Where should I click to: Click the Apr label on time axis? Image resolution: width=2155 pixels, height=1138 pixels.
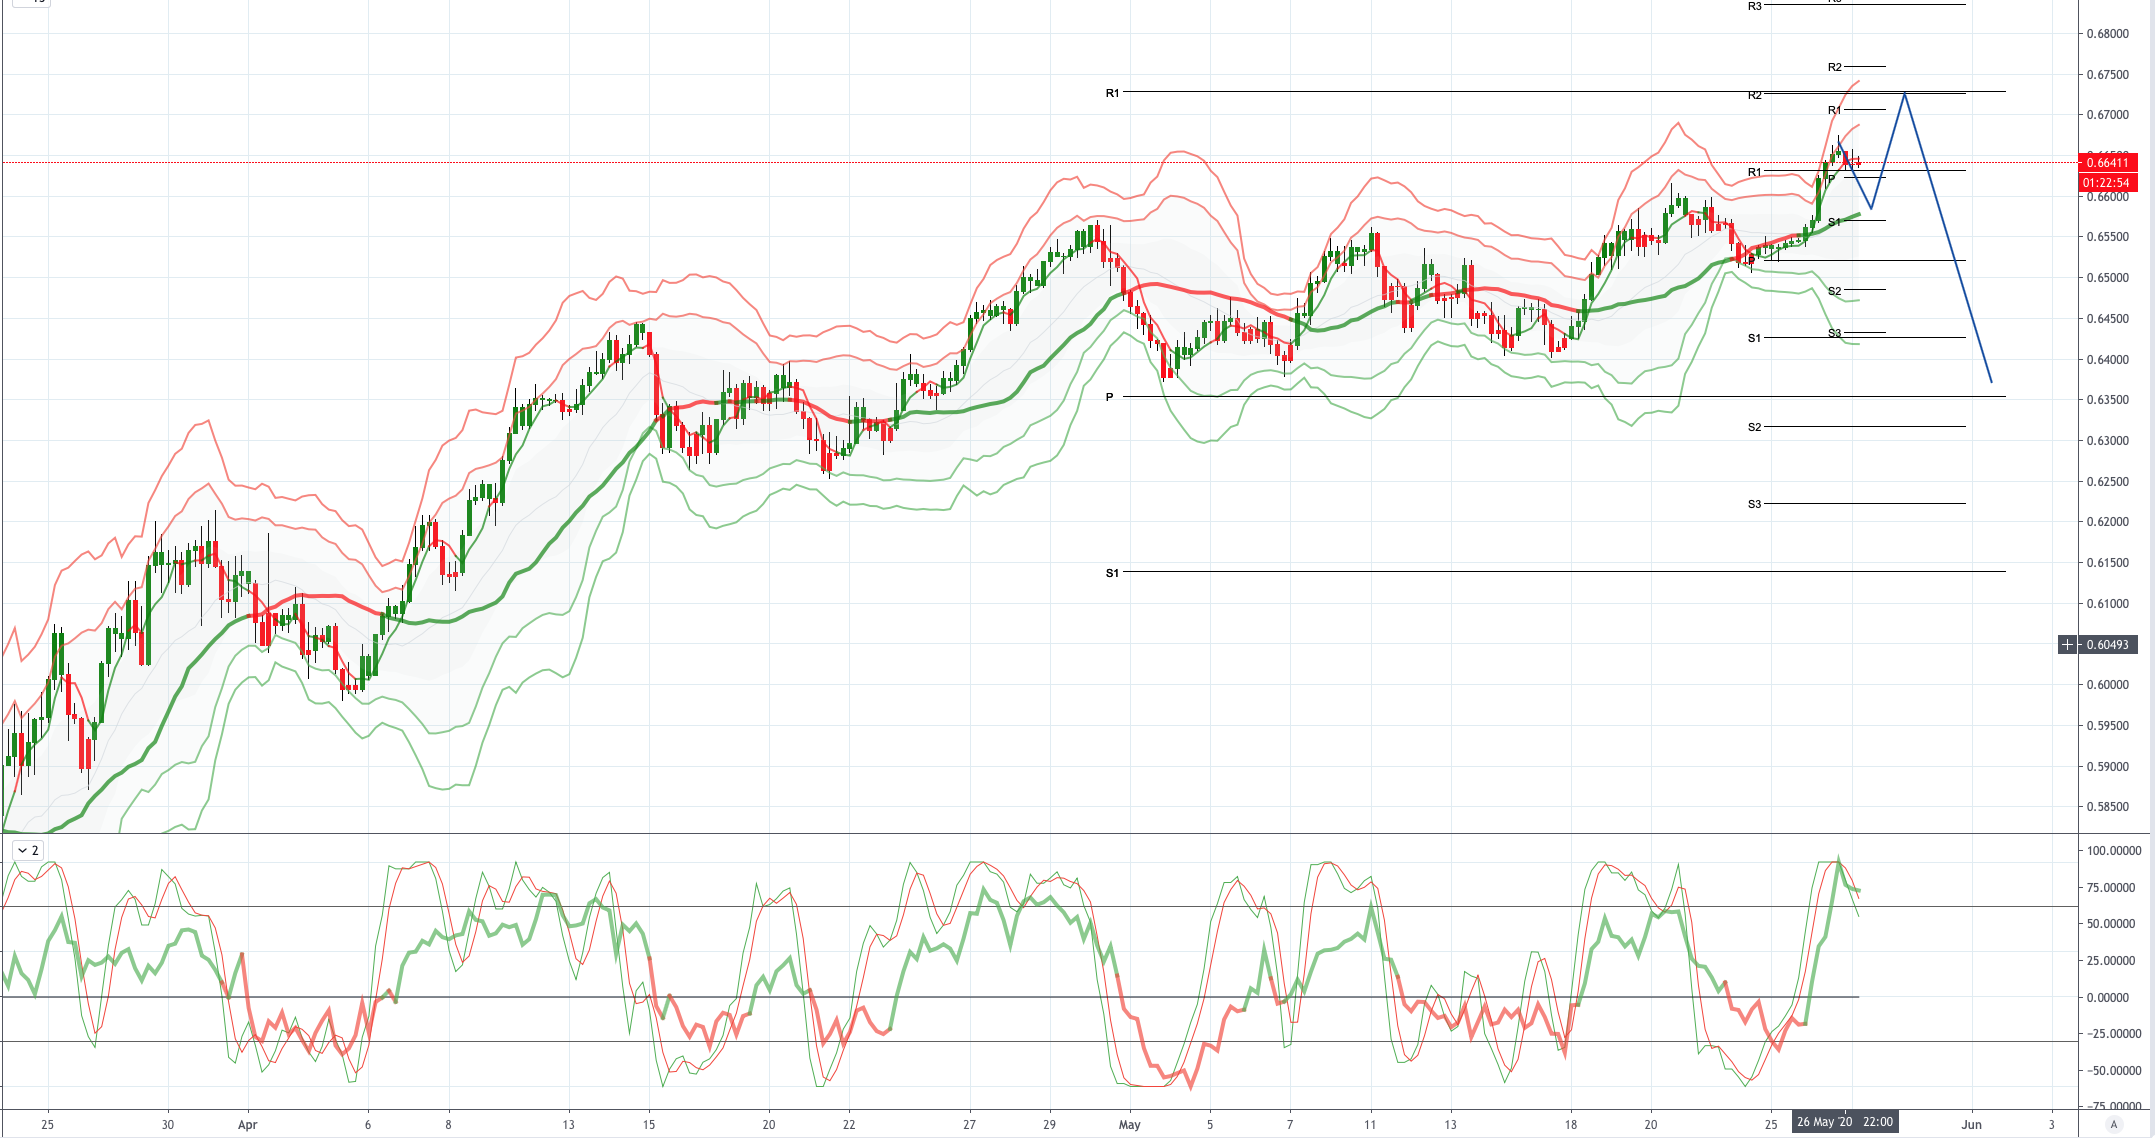(x=248, y=1125)
